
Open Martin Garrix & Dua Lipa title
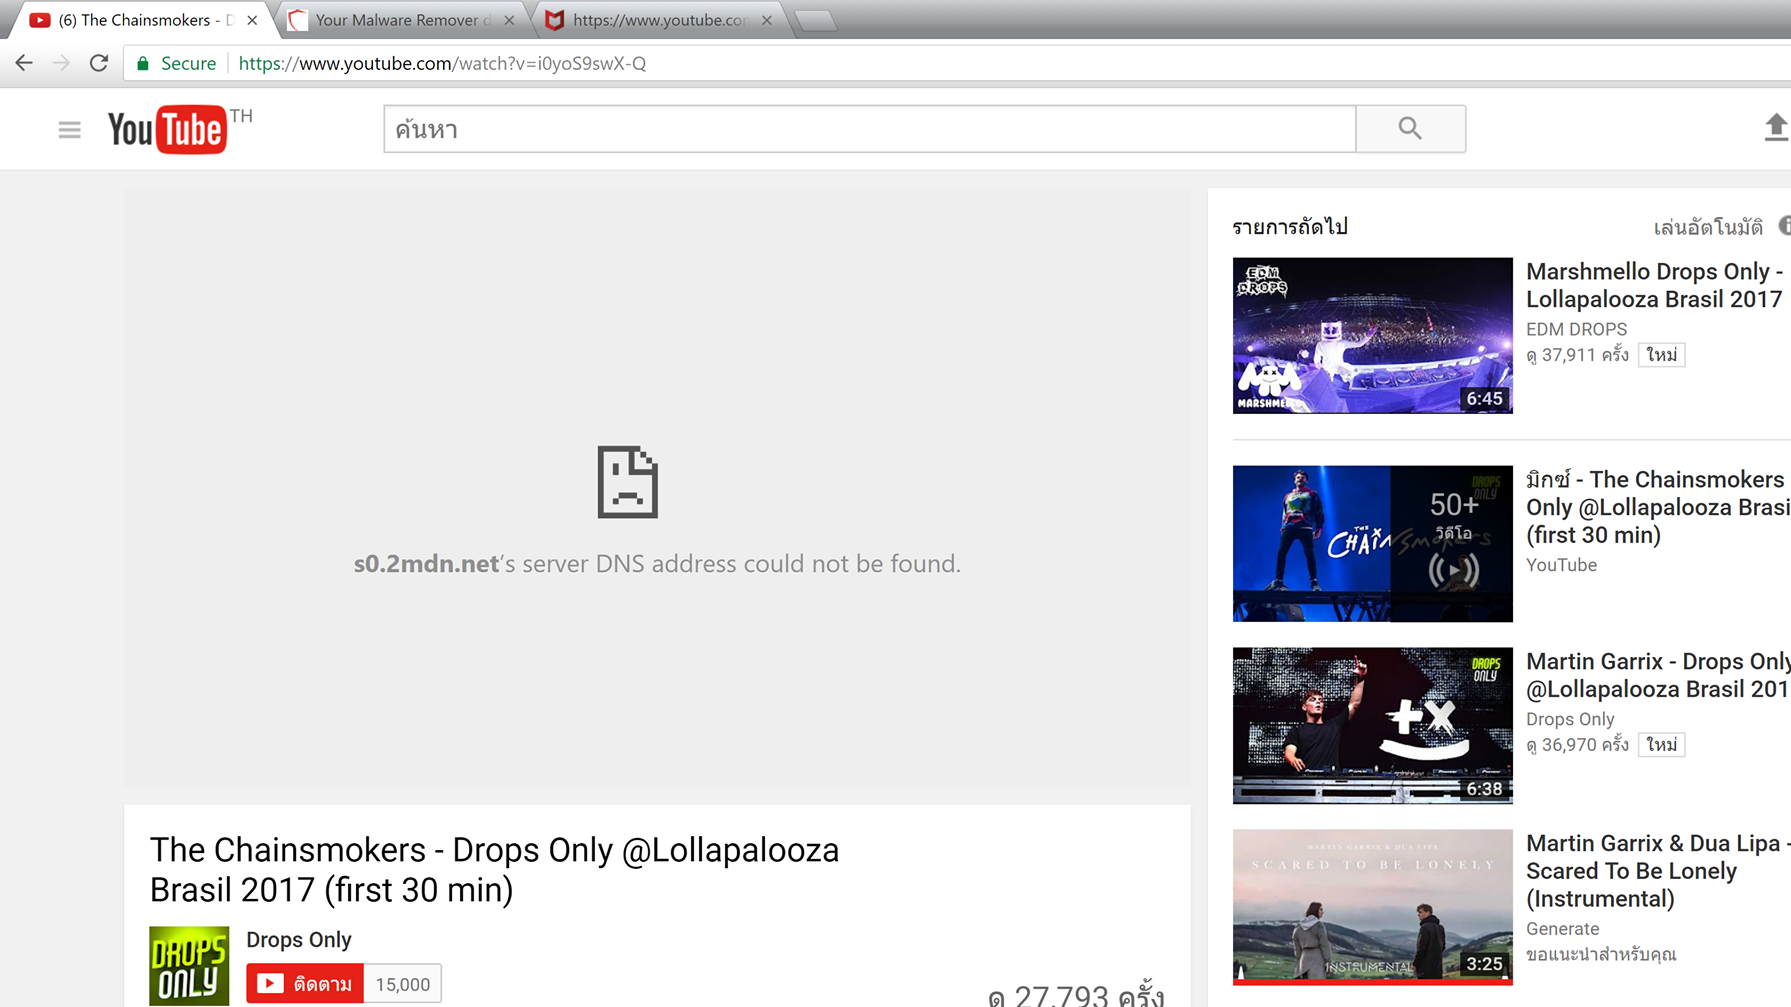1658,871
